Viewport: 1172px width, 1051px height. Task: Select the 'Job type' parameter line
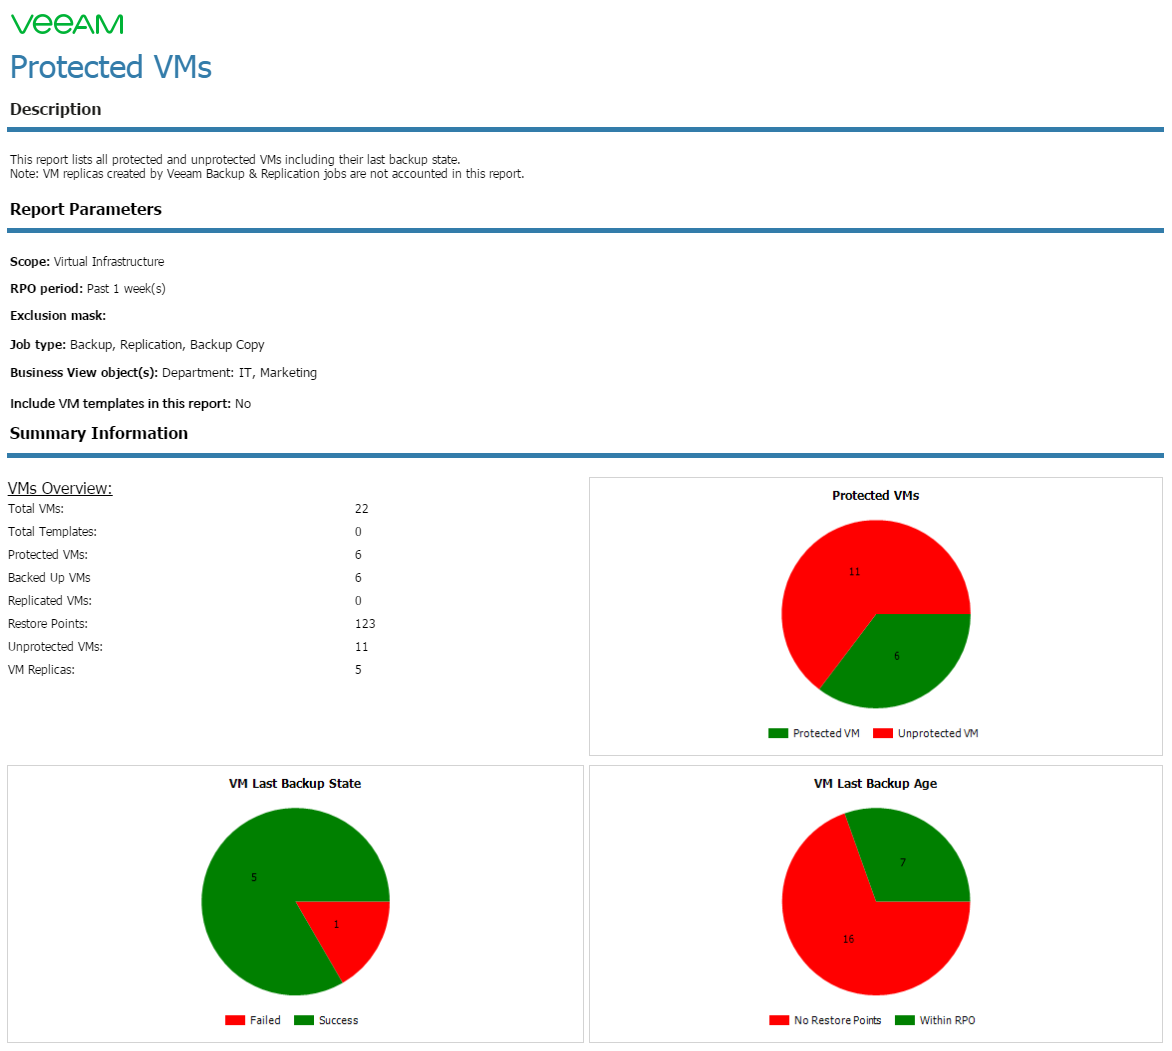coord(137,345)
